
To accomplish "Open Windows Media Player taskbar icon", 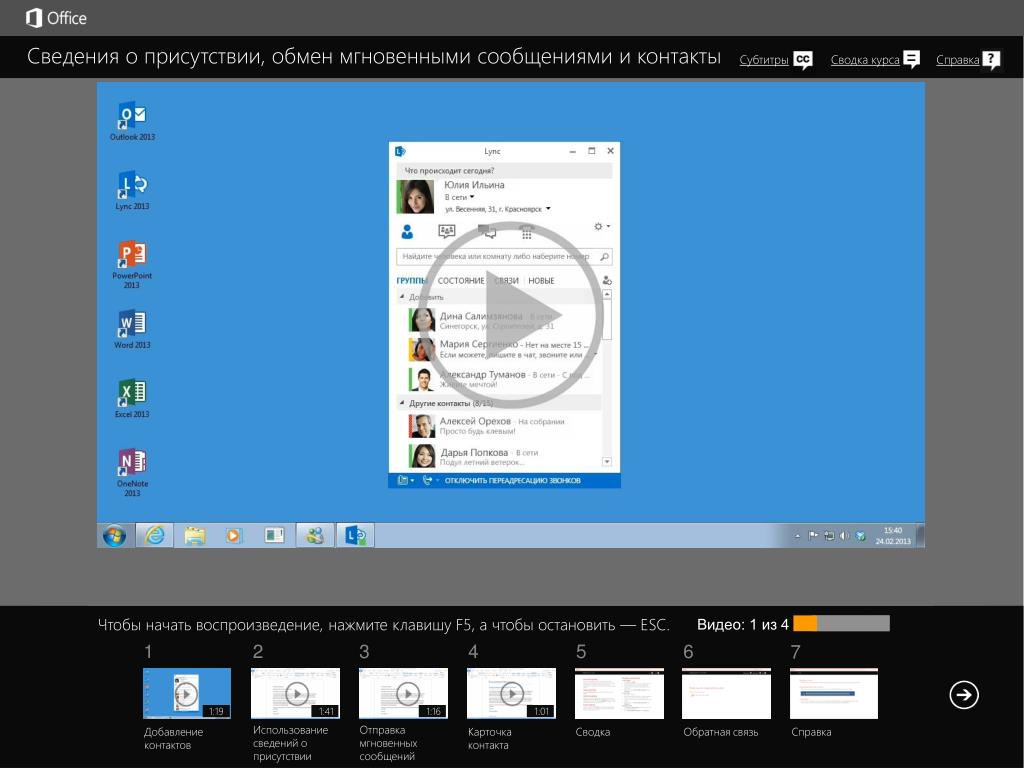I will pos(233,536).
